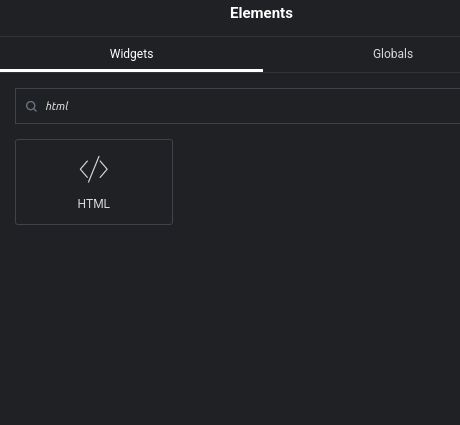Click empty panel area beside HTML widget
Screen dimensions: 460x425
tap(317, 182)
